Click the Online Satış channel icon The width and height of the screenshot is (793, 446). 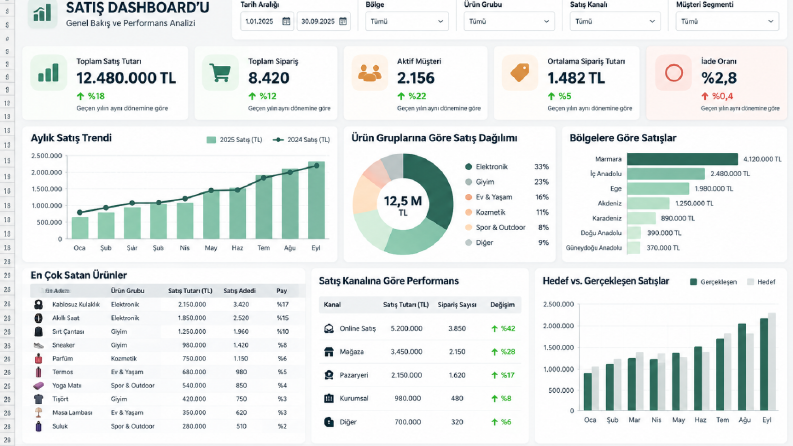[329, 328]
